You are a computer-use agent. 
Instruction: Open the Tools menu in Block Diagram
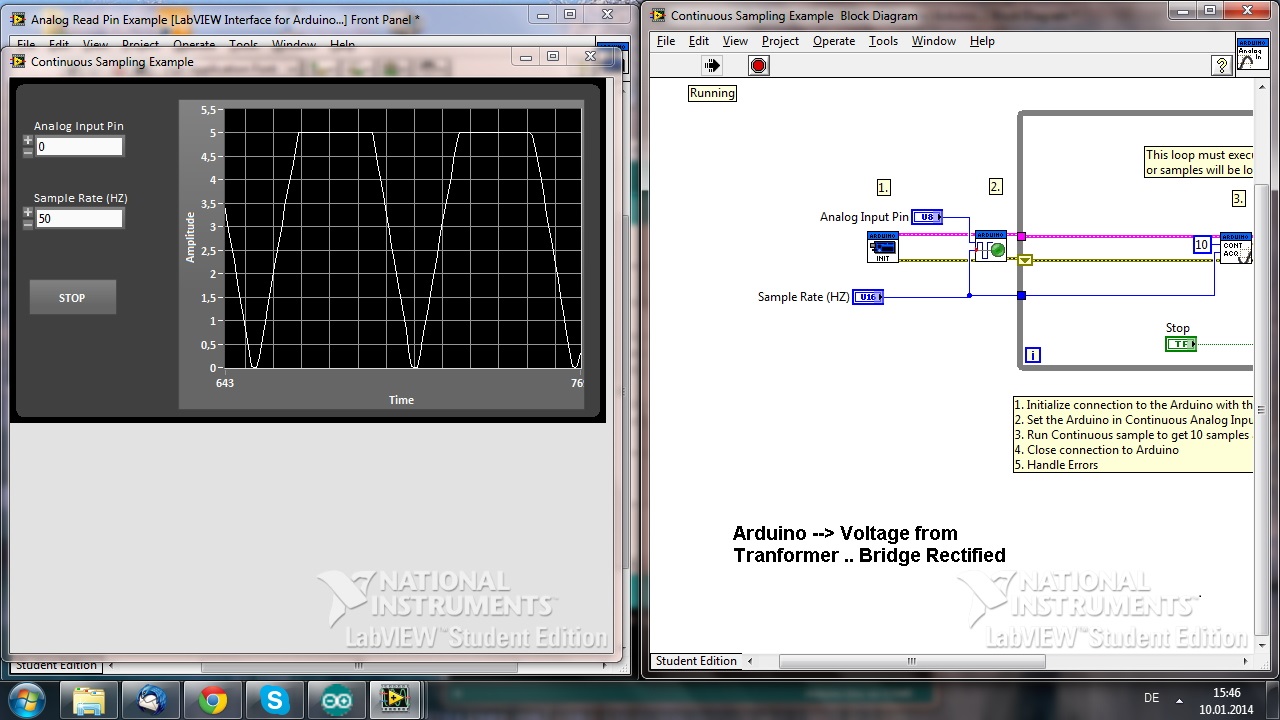tap(883, 41)
